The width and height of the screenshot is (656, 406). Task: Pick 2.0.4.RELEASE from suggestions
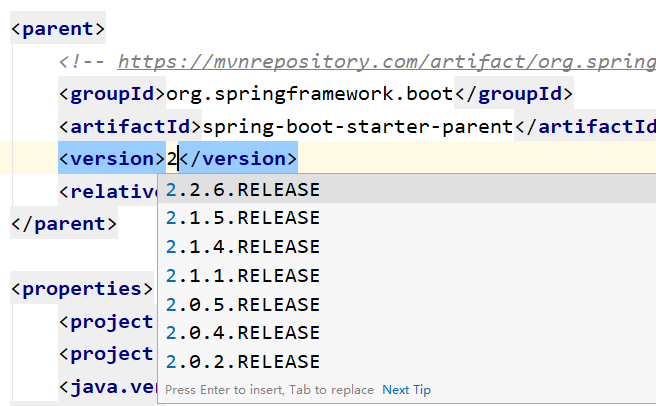pyautogui.click(x=407, y=333)
